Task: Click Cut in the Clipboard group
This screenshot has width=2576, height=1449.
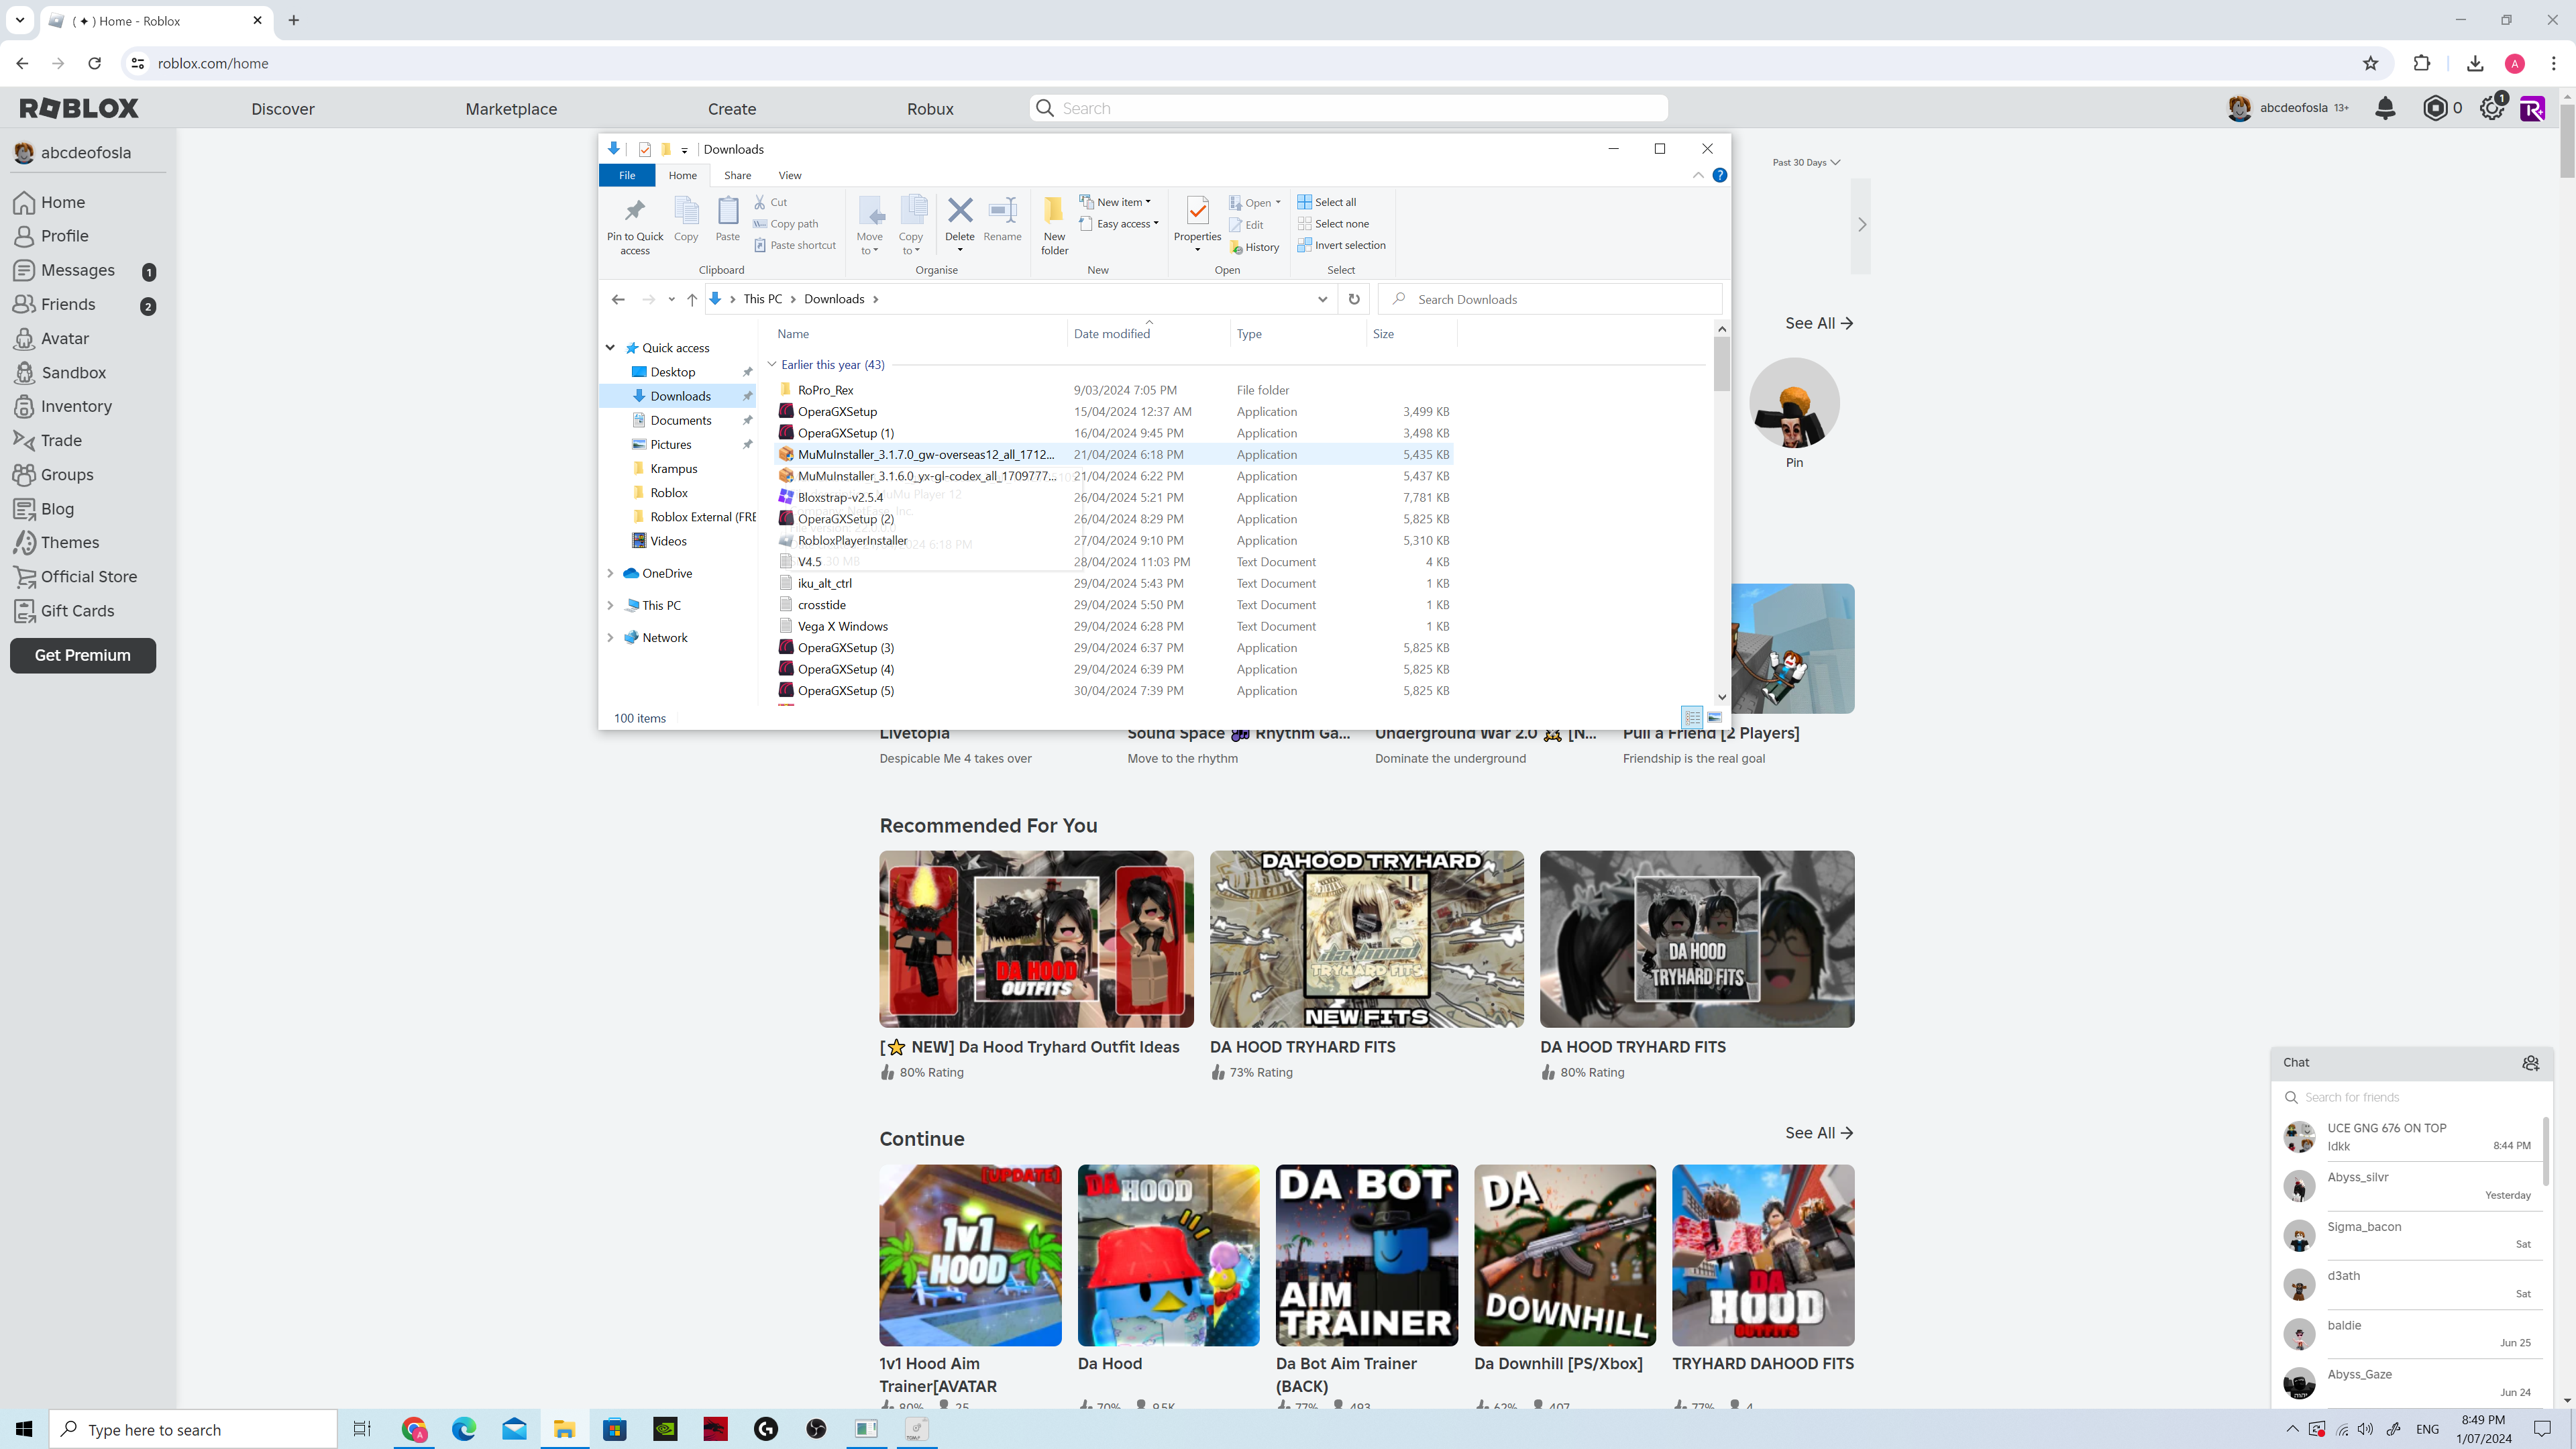Action: (771, 202)
